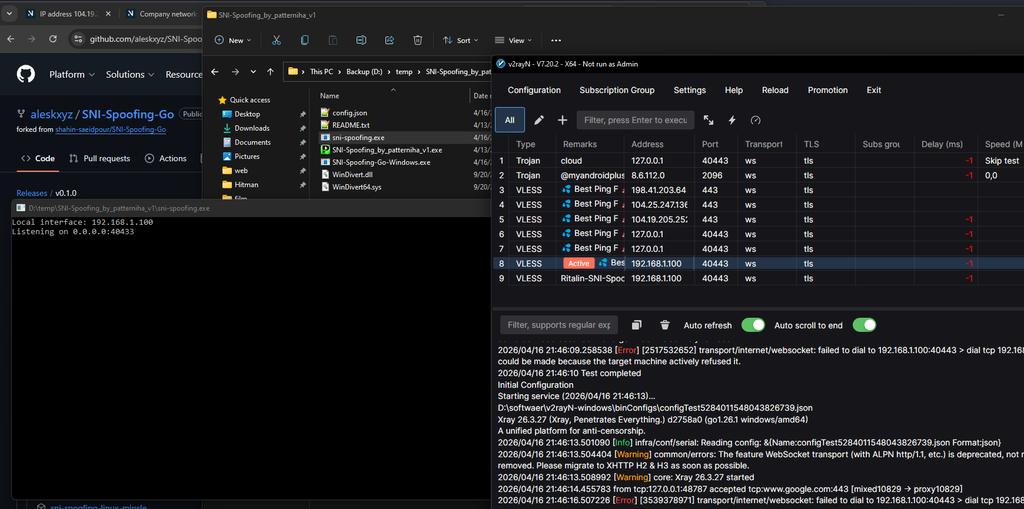
Task: Open the Actions tab on GitHub
Action: [x=165, y=158]
